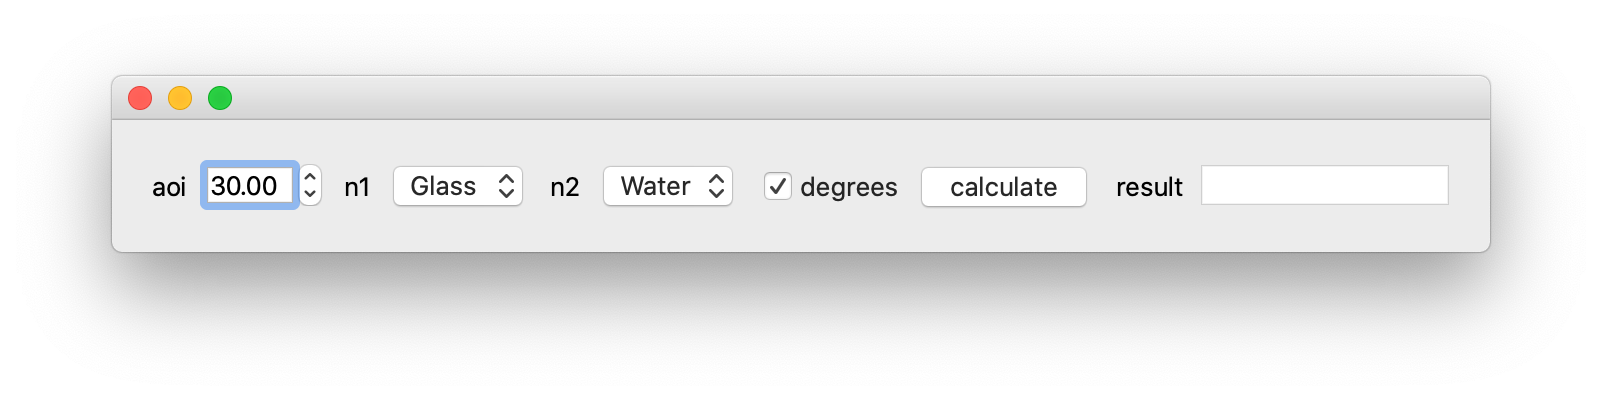
Task: Click the result label text
Action: click(1149, 187)
